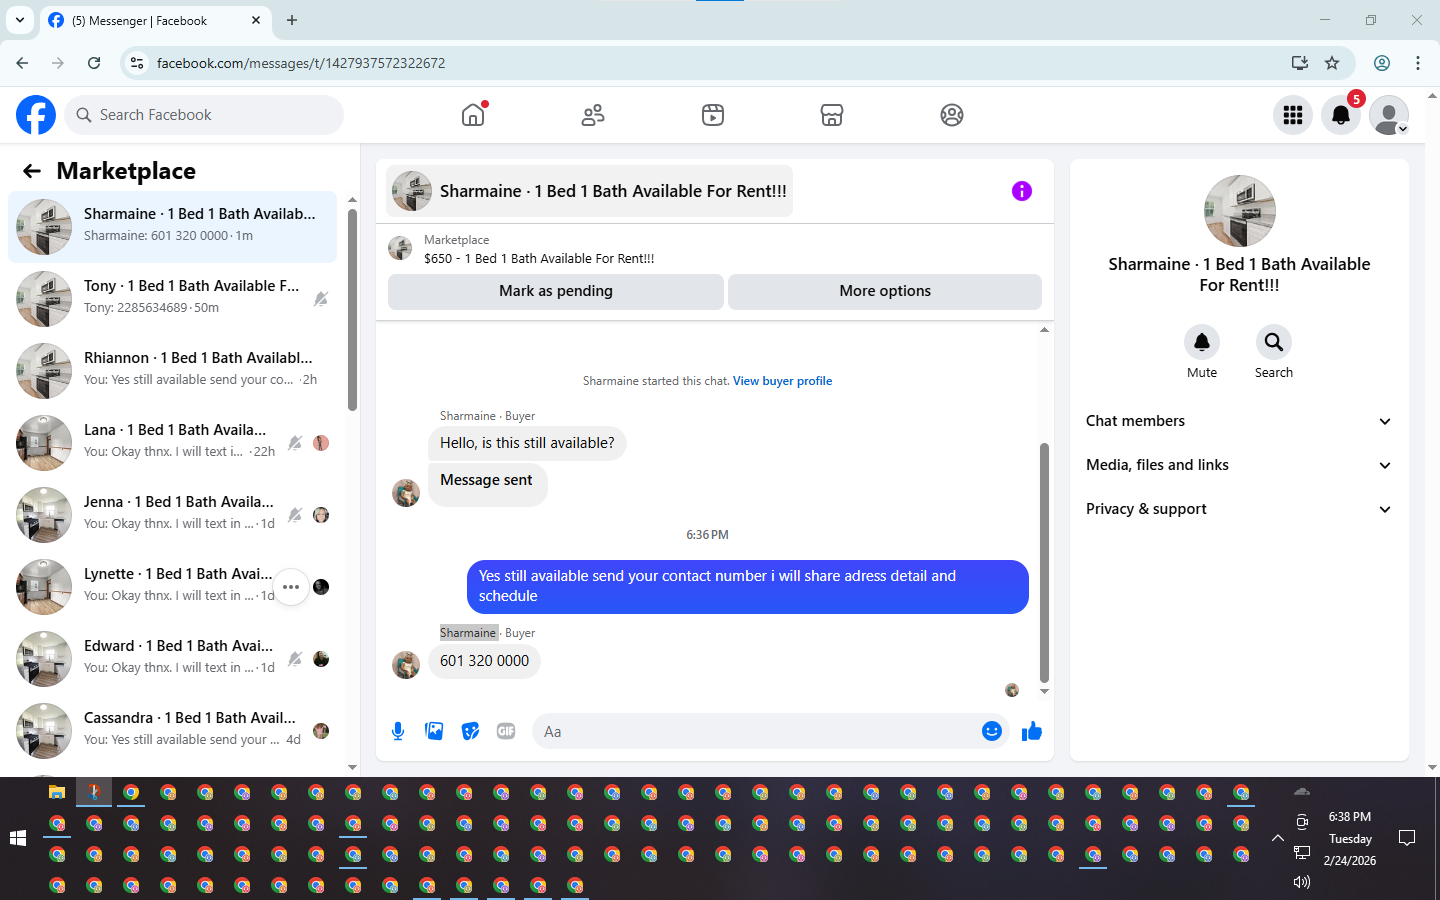This screenshot has height=900, width=1440.
Task: Open options menu for Lynette's chat
Action: click(x=291, y=587)
